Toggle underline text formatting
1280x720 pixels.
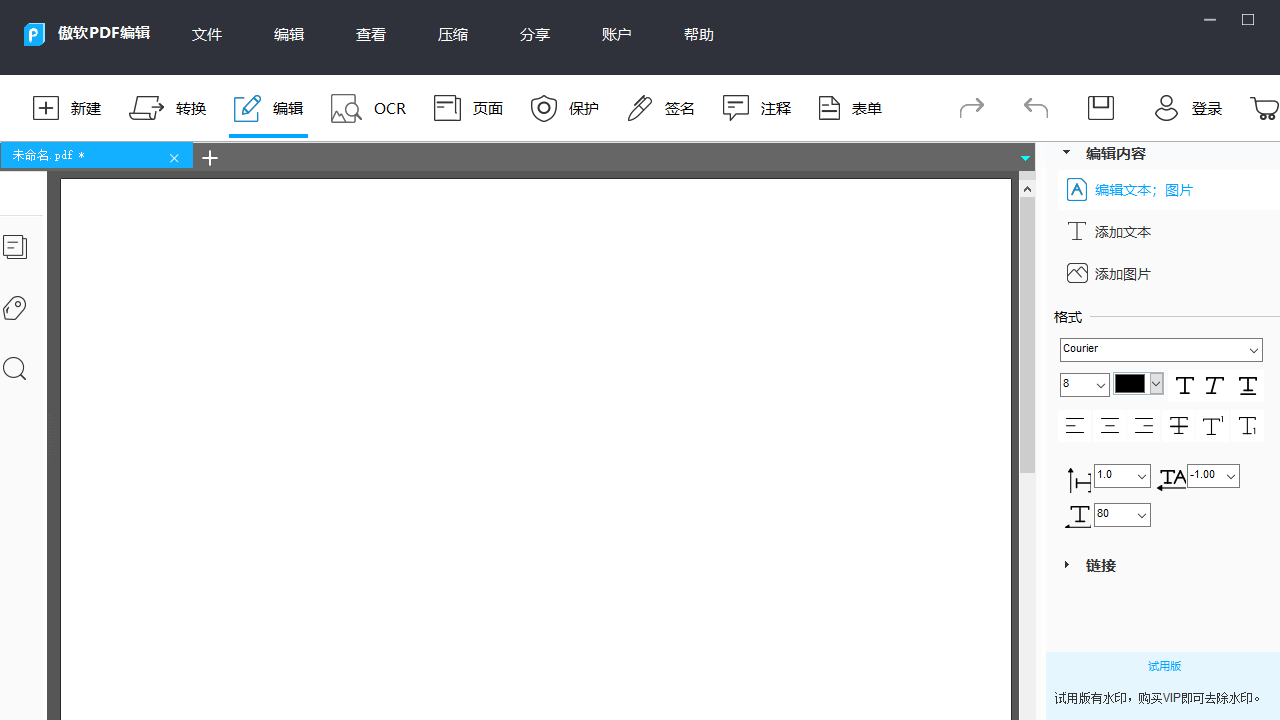click(1247, 385)
